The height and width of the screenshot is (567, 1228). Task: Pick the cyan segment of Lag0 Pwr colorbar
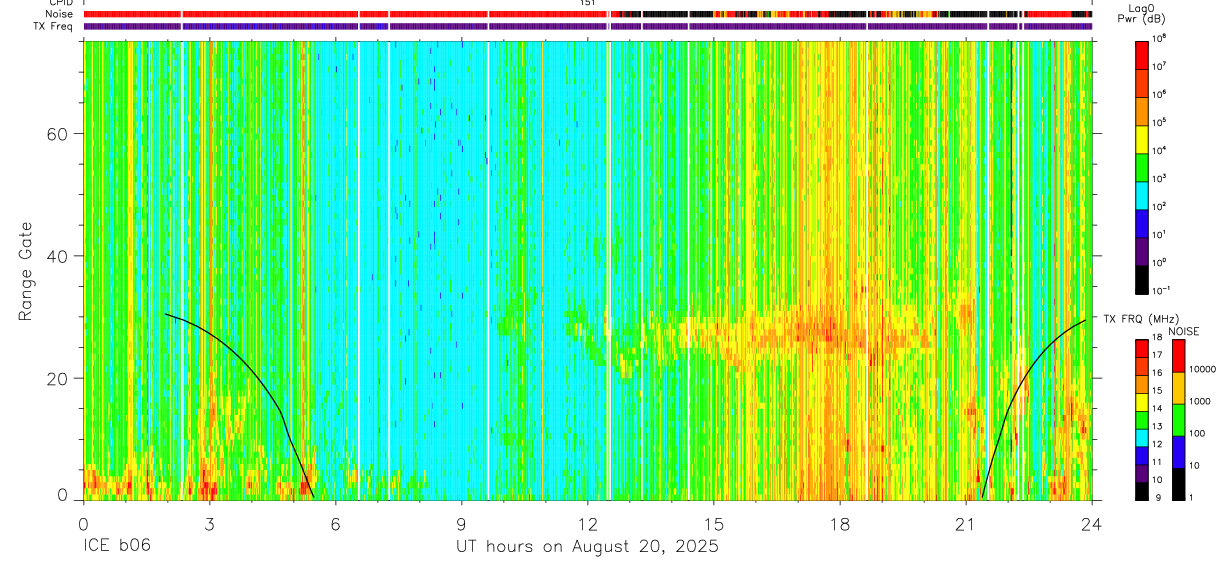click(x=1142, y=194)
